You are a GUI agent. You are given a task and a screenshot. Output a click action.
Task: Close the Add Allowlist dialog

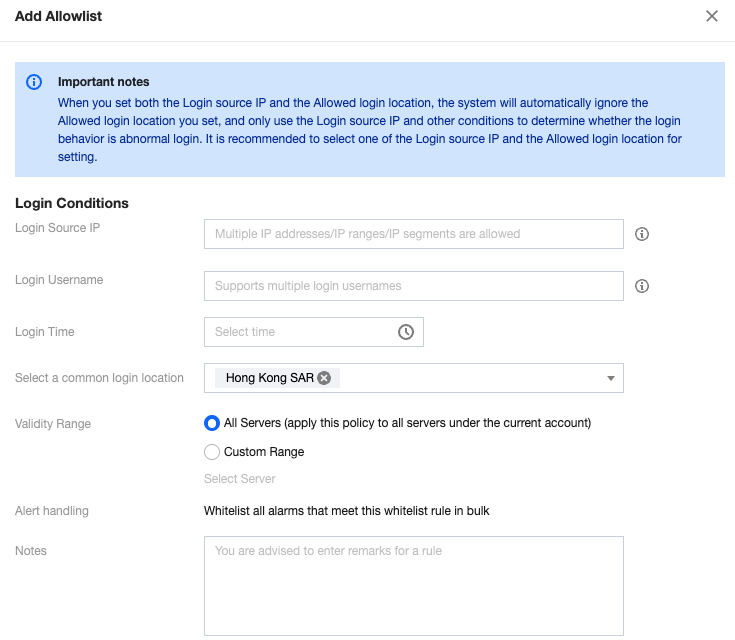[712, 16]
